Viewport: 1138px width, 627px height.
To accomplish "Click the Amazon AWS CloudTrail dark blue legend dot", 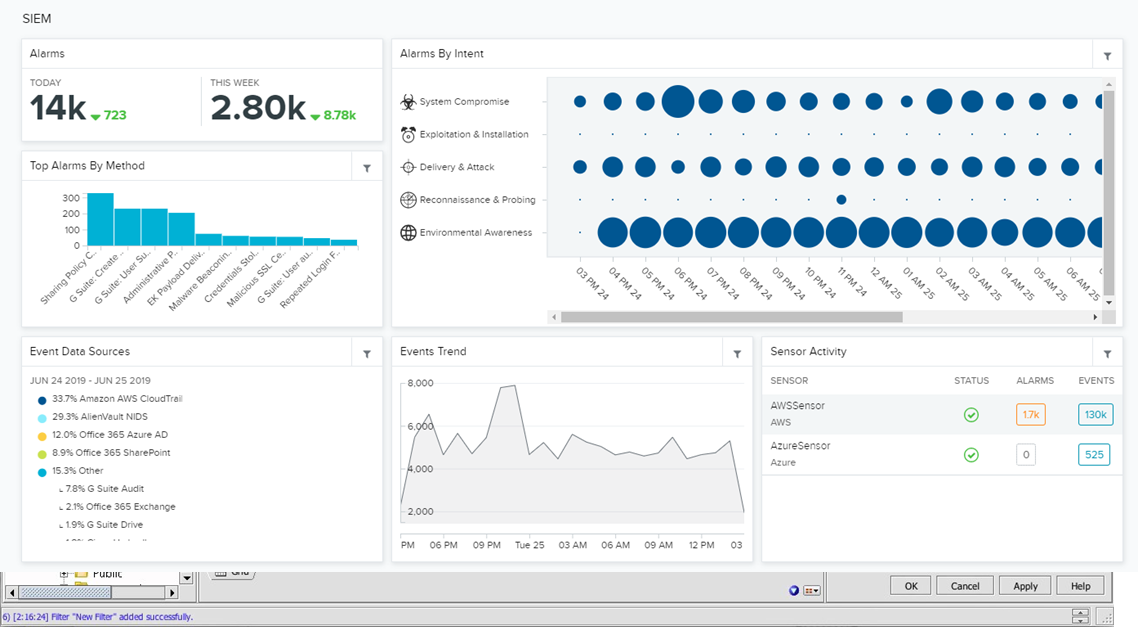I will coord(42,400).
